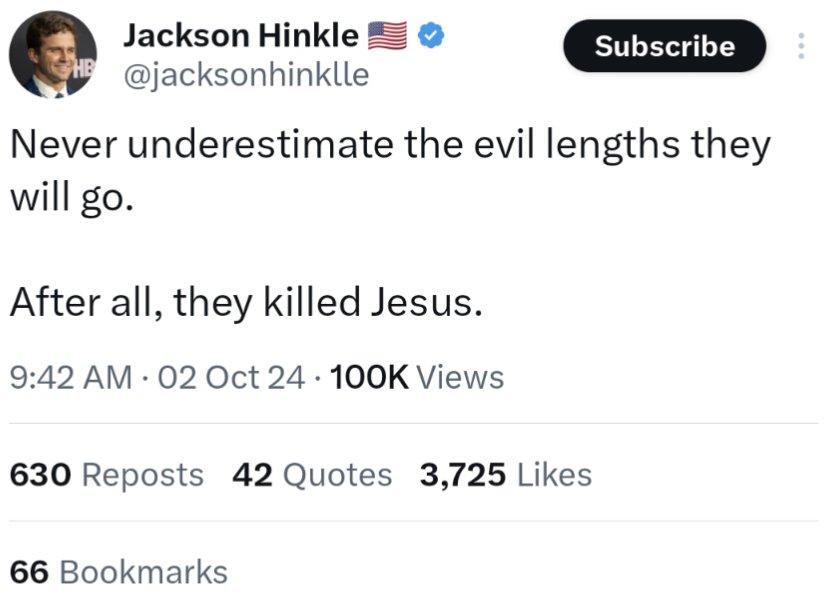Visit the @jacksonhinklle handle
Image resolution: width=828 pixels, height=601 pixels.
point(246,74)
